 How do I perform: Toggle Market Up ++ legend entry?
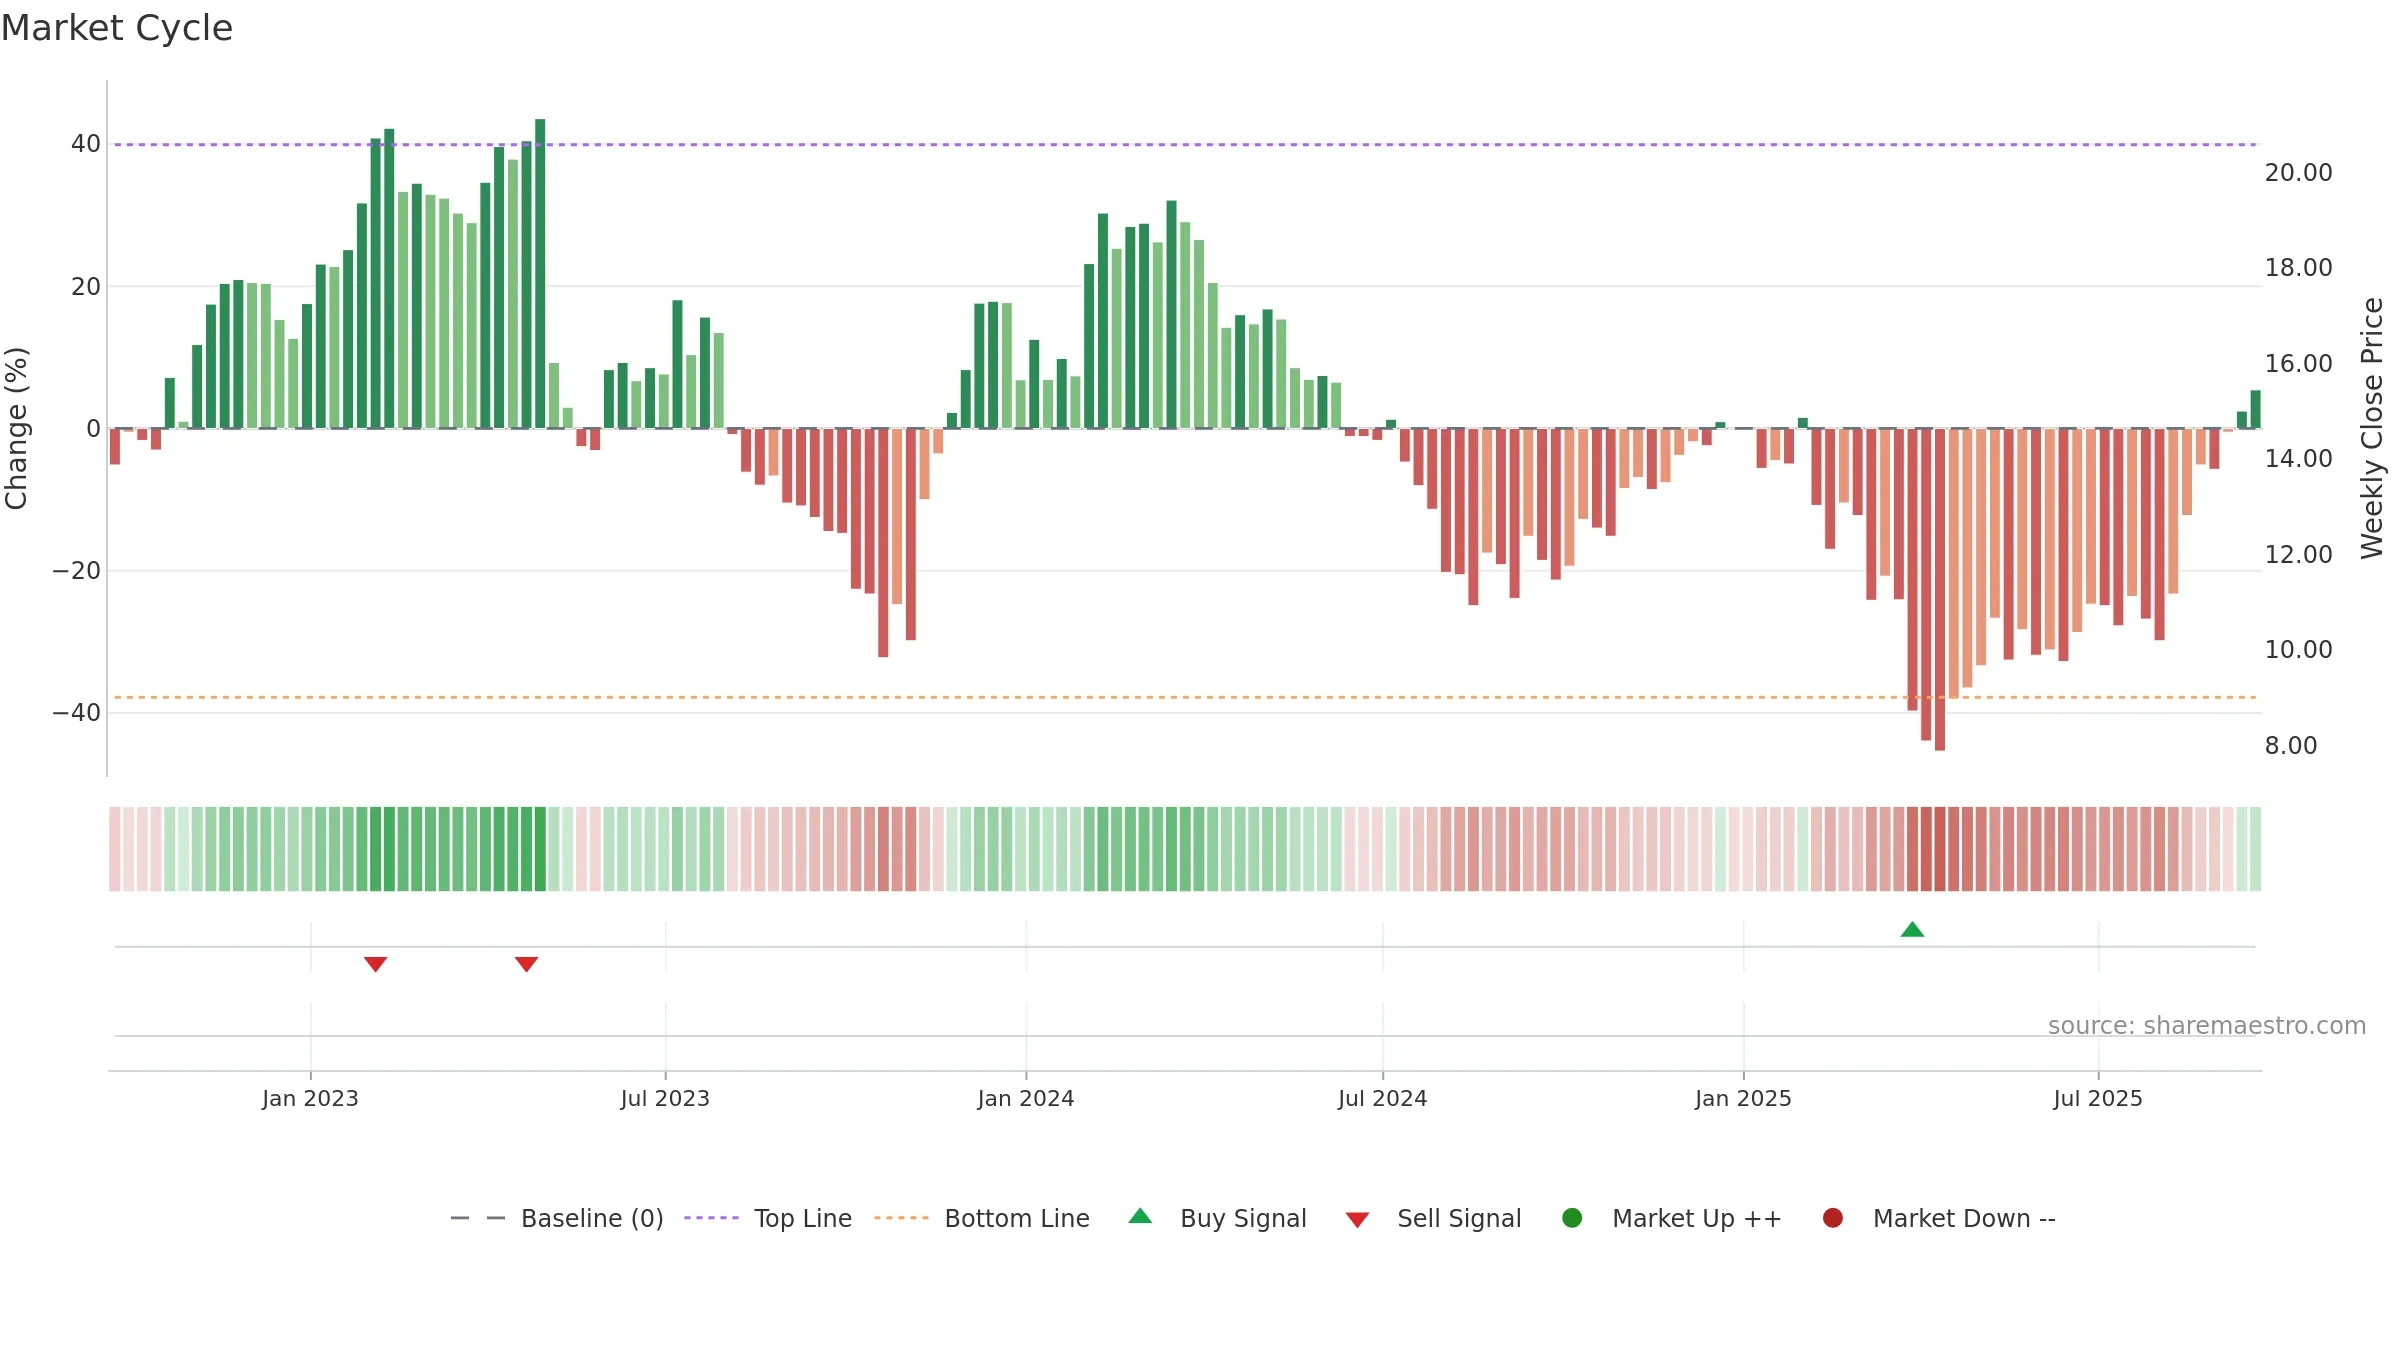[x=1671, y=1218]
